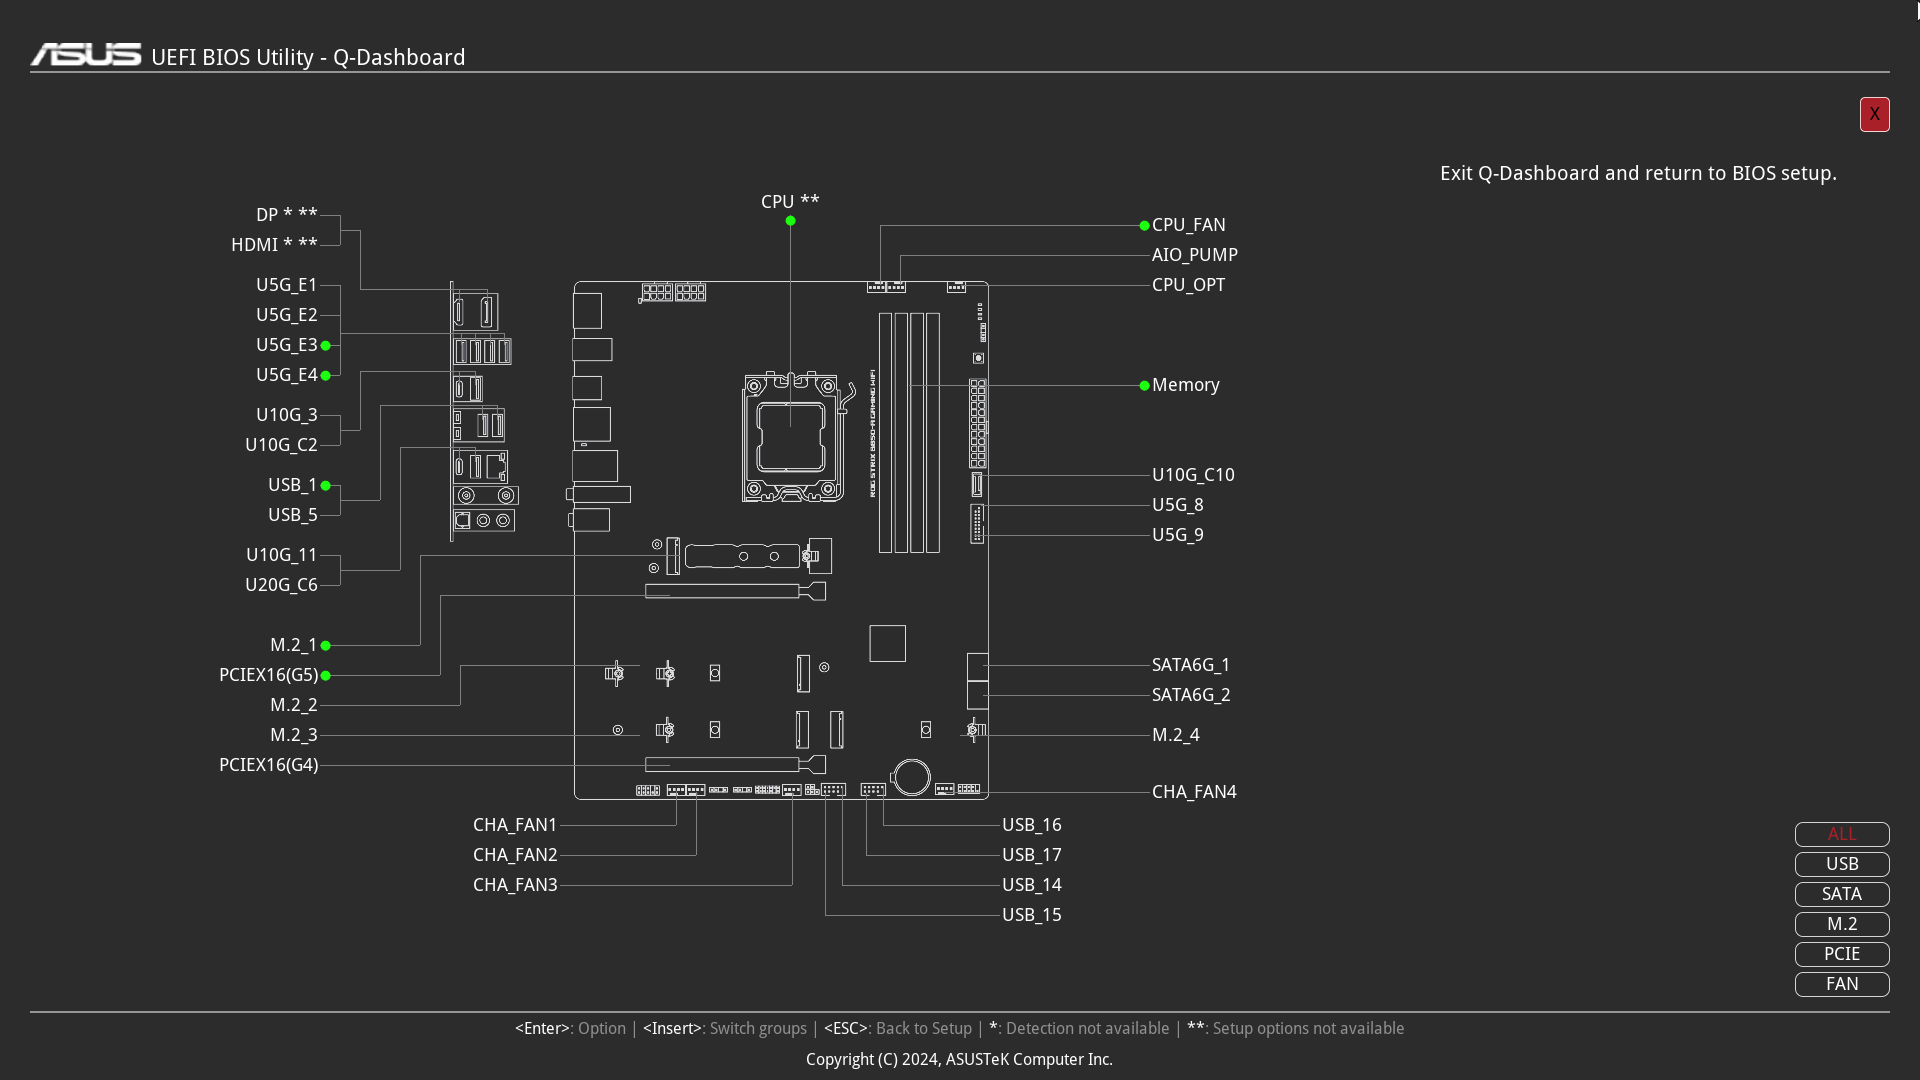
Task: Select the PCIEX16(G5) slot label
Action: (x=268, y=675)
